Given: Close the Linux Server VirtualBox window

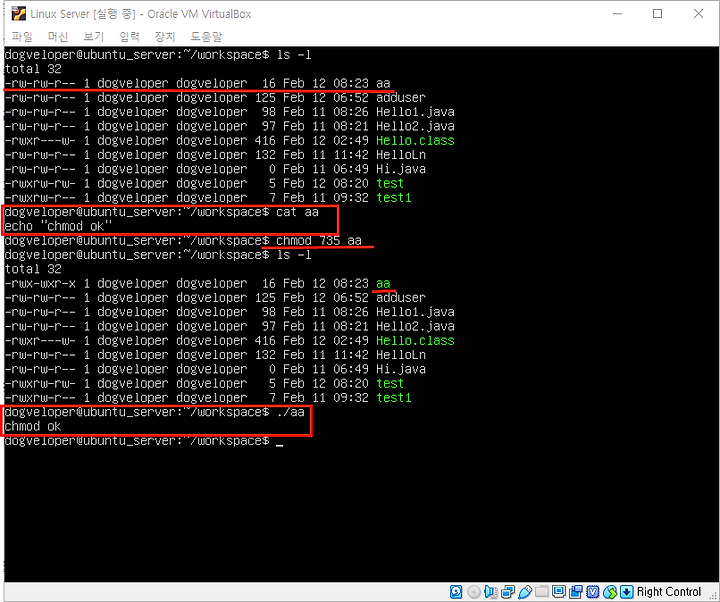Looking at the screenshot, I should [x=698, y=14].
